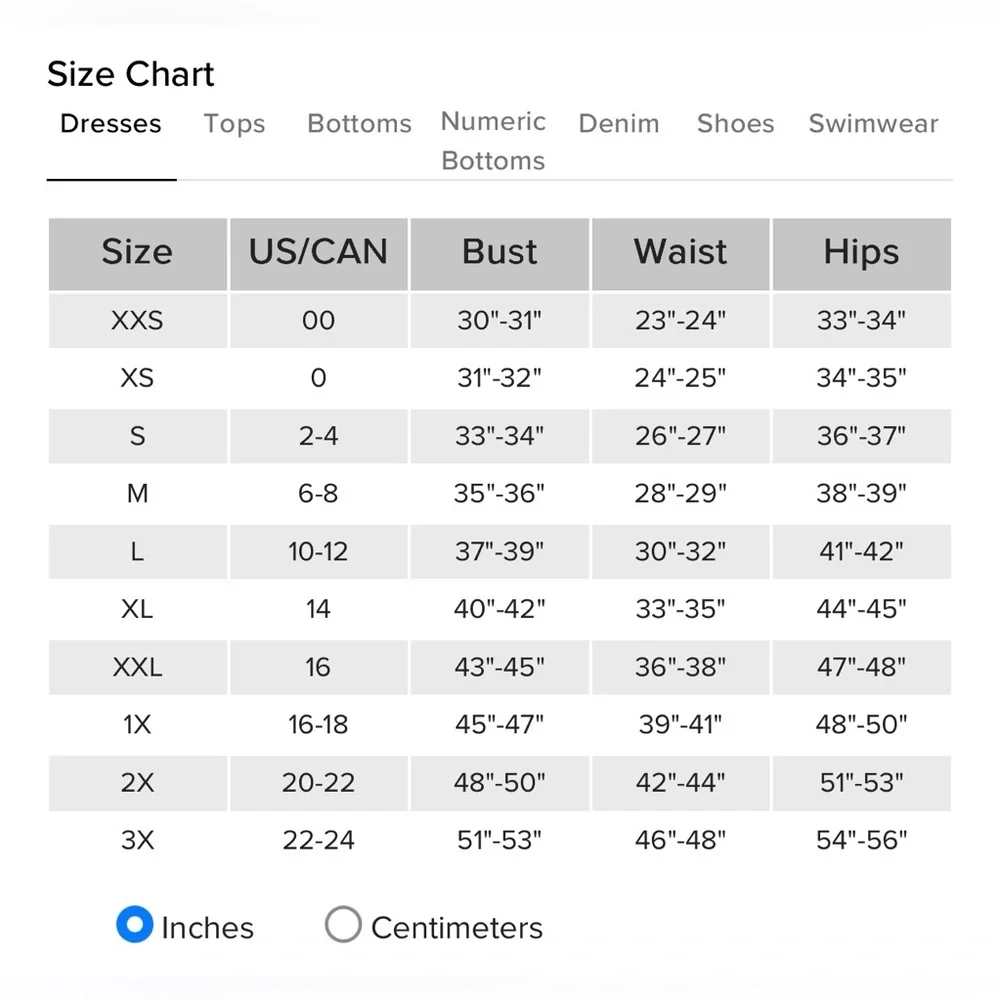1000x1000 pixels.
Task: Click the Waist column header
Action: click(680, 253)
